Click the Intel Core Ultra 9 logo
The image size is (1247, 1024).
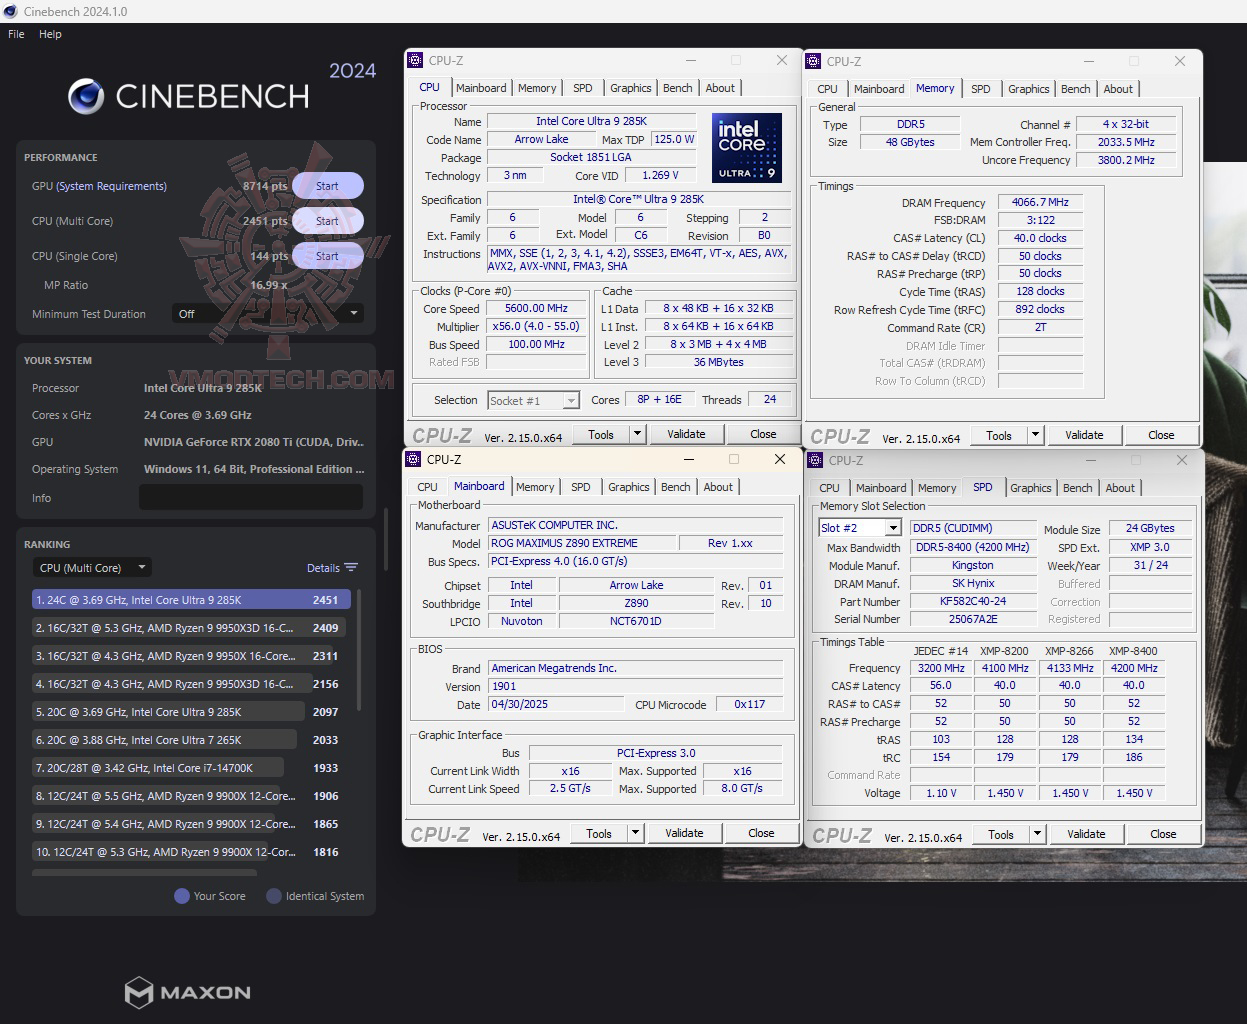coord(747,148)
